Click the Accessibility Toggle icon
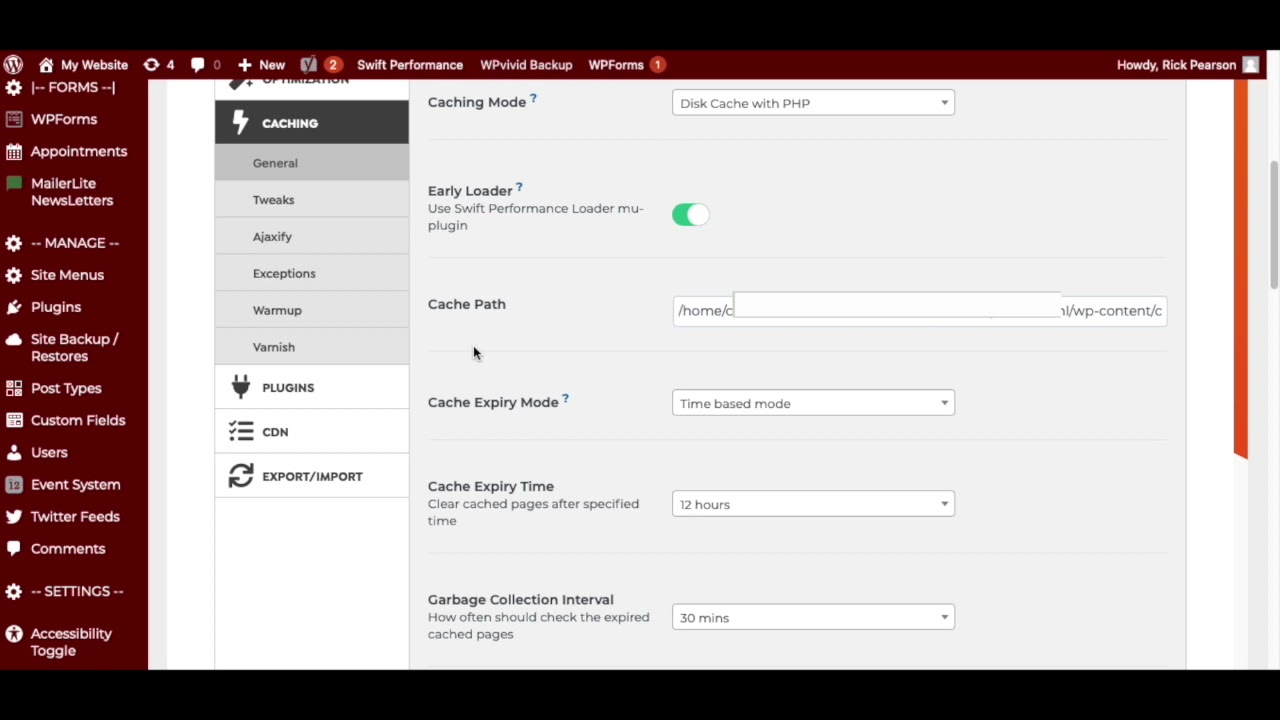The image size is (1280, 720). [13, 634]
